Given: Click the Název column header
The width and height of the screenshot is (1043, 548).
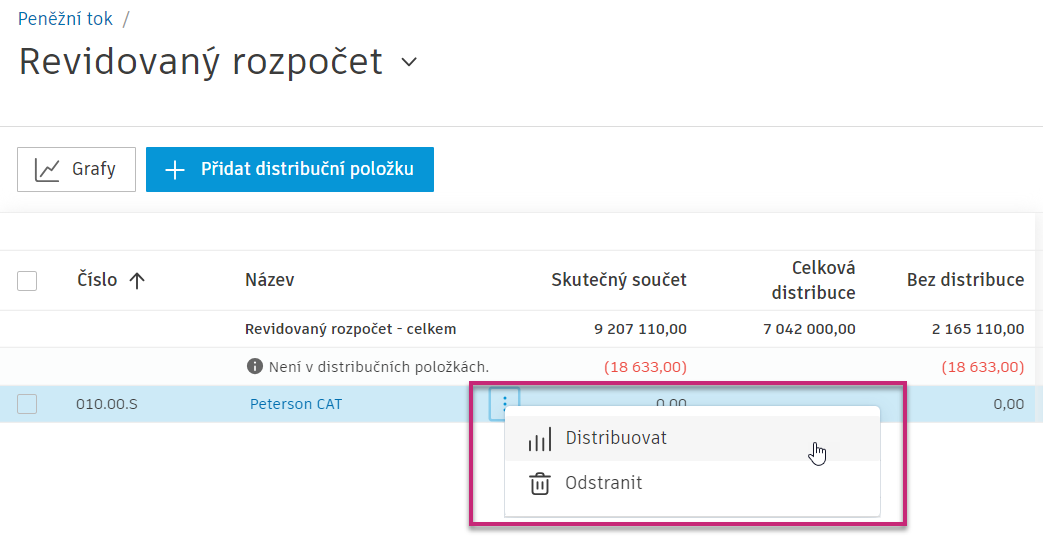Looking at the screenshot, I should pos(270,280).
